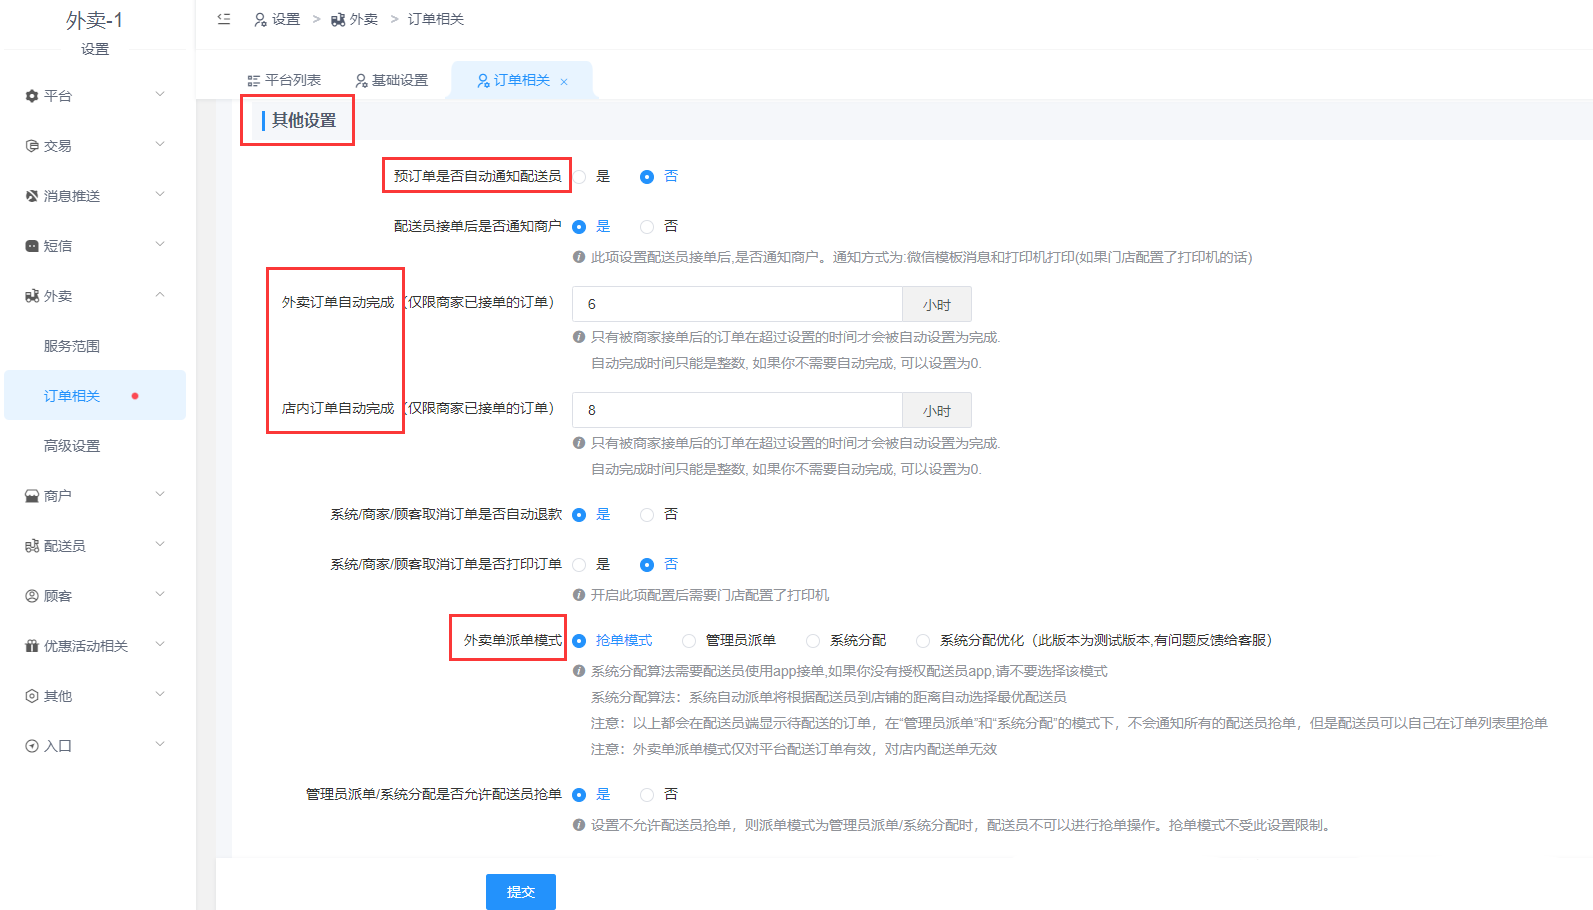This screenshot has width=1593, height=910.
Task: Click 小时 unit next to value 8
Action: [x=937, y=410]
